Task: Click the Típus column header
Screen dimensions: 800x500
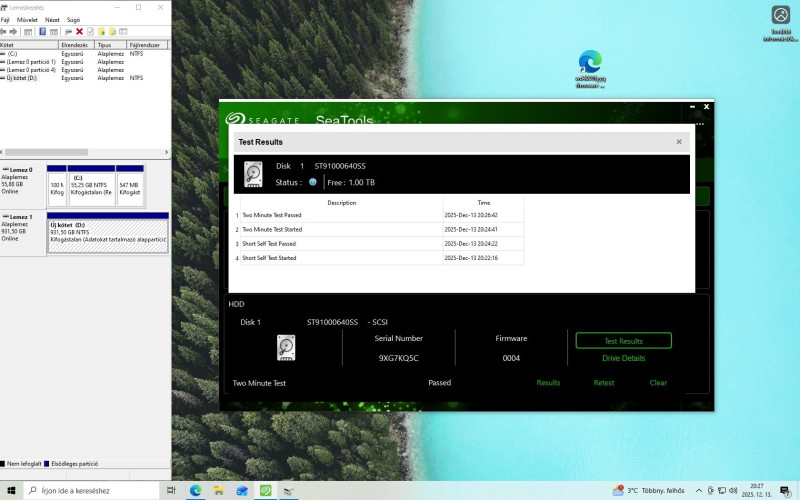Action: [x=111, y=45]
